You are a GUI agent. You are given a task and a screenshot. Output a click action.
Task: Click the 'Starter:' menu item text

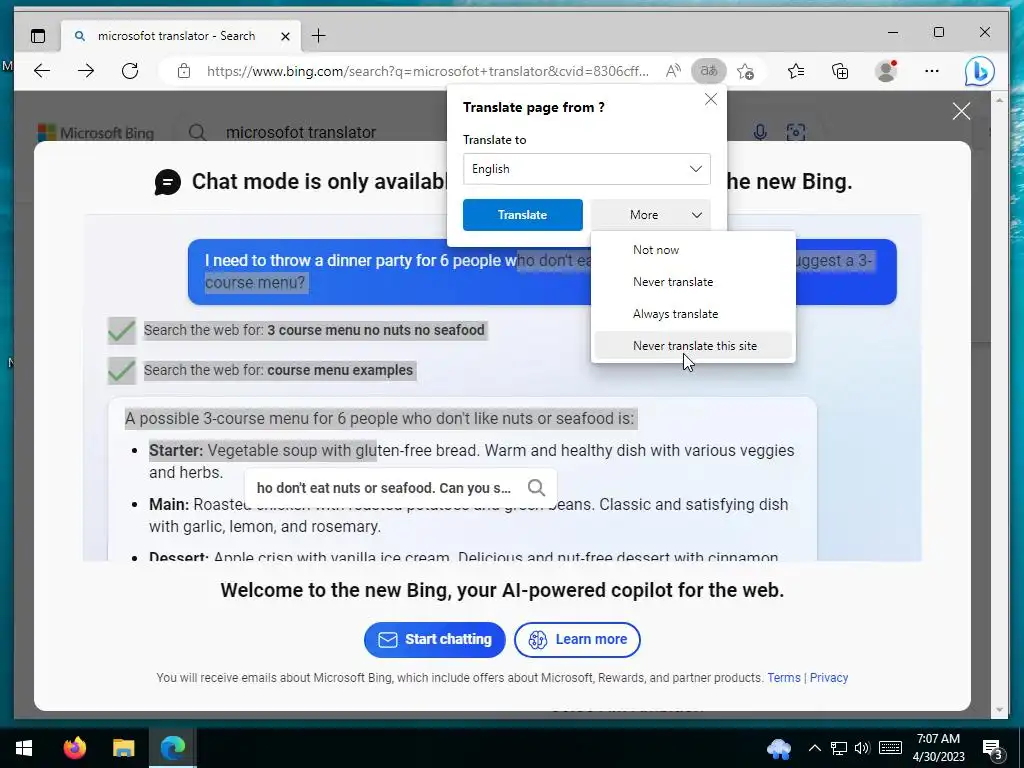tap(176, 451)
